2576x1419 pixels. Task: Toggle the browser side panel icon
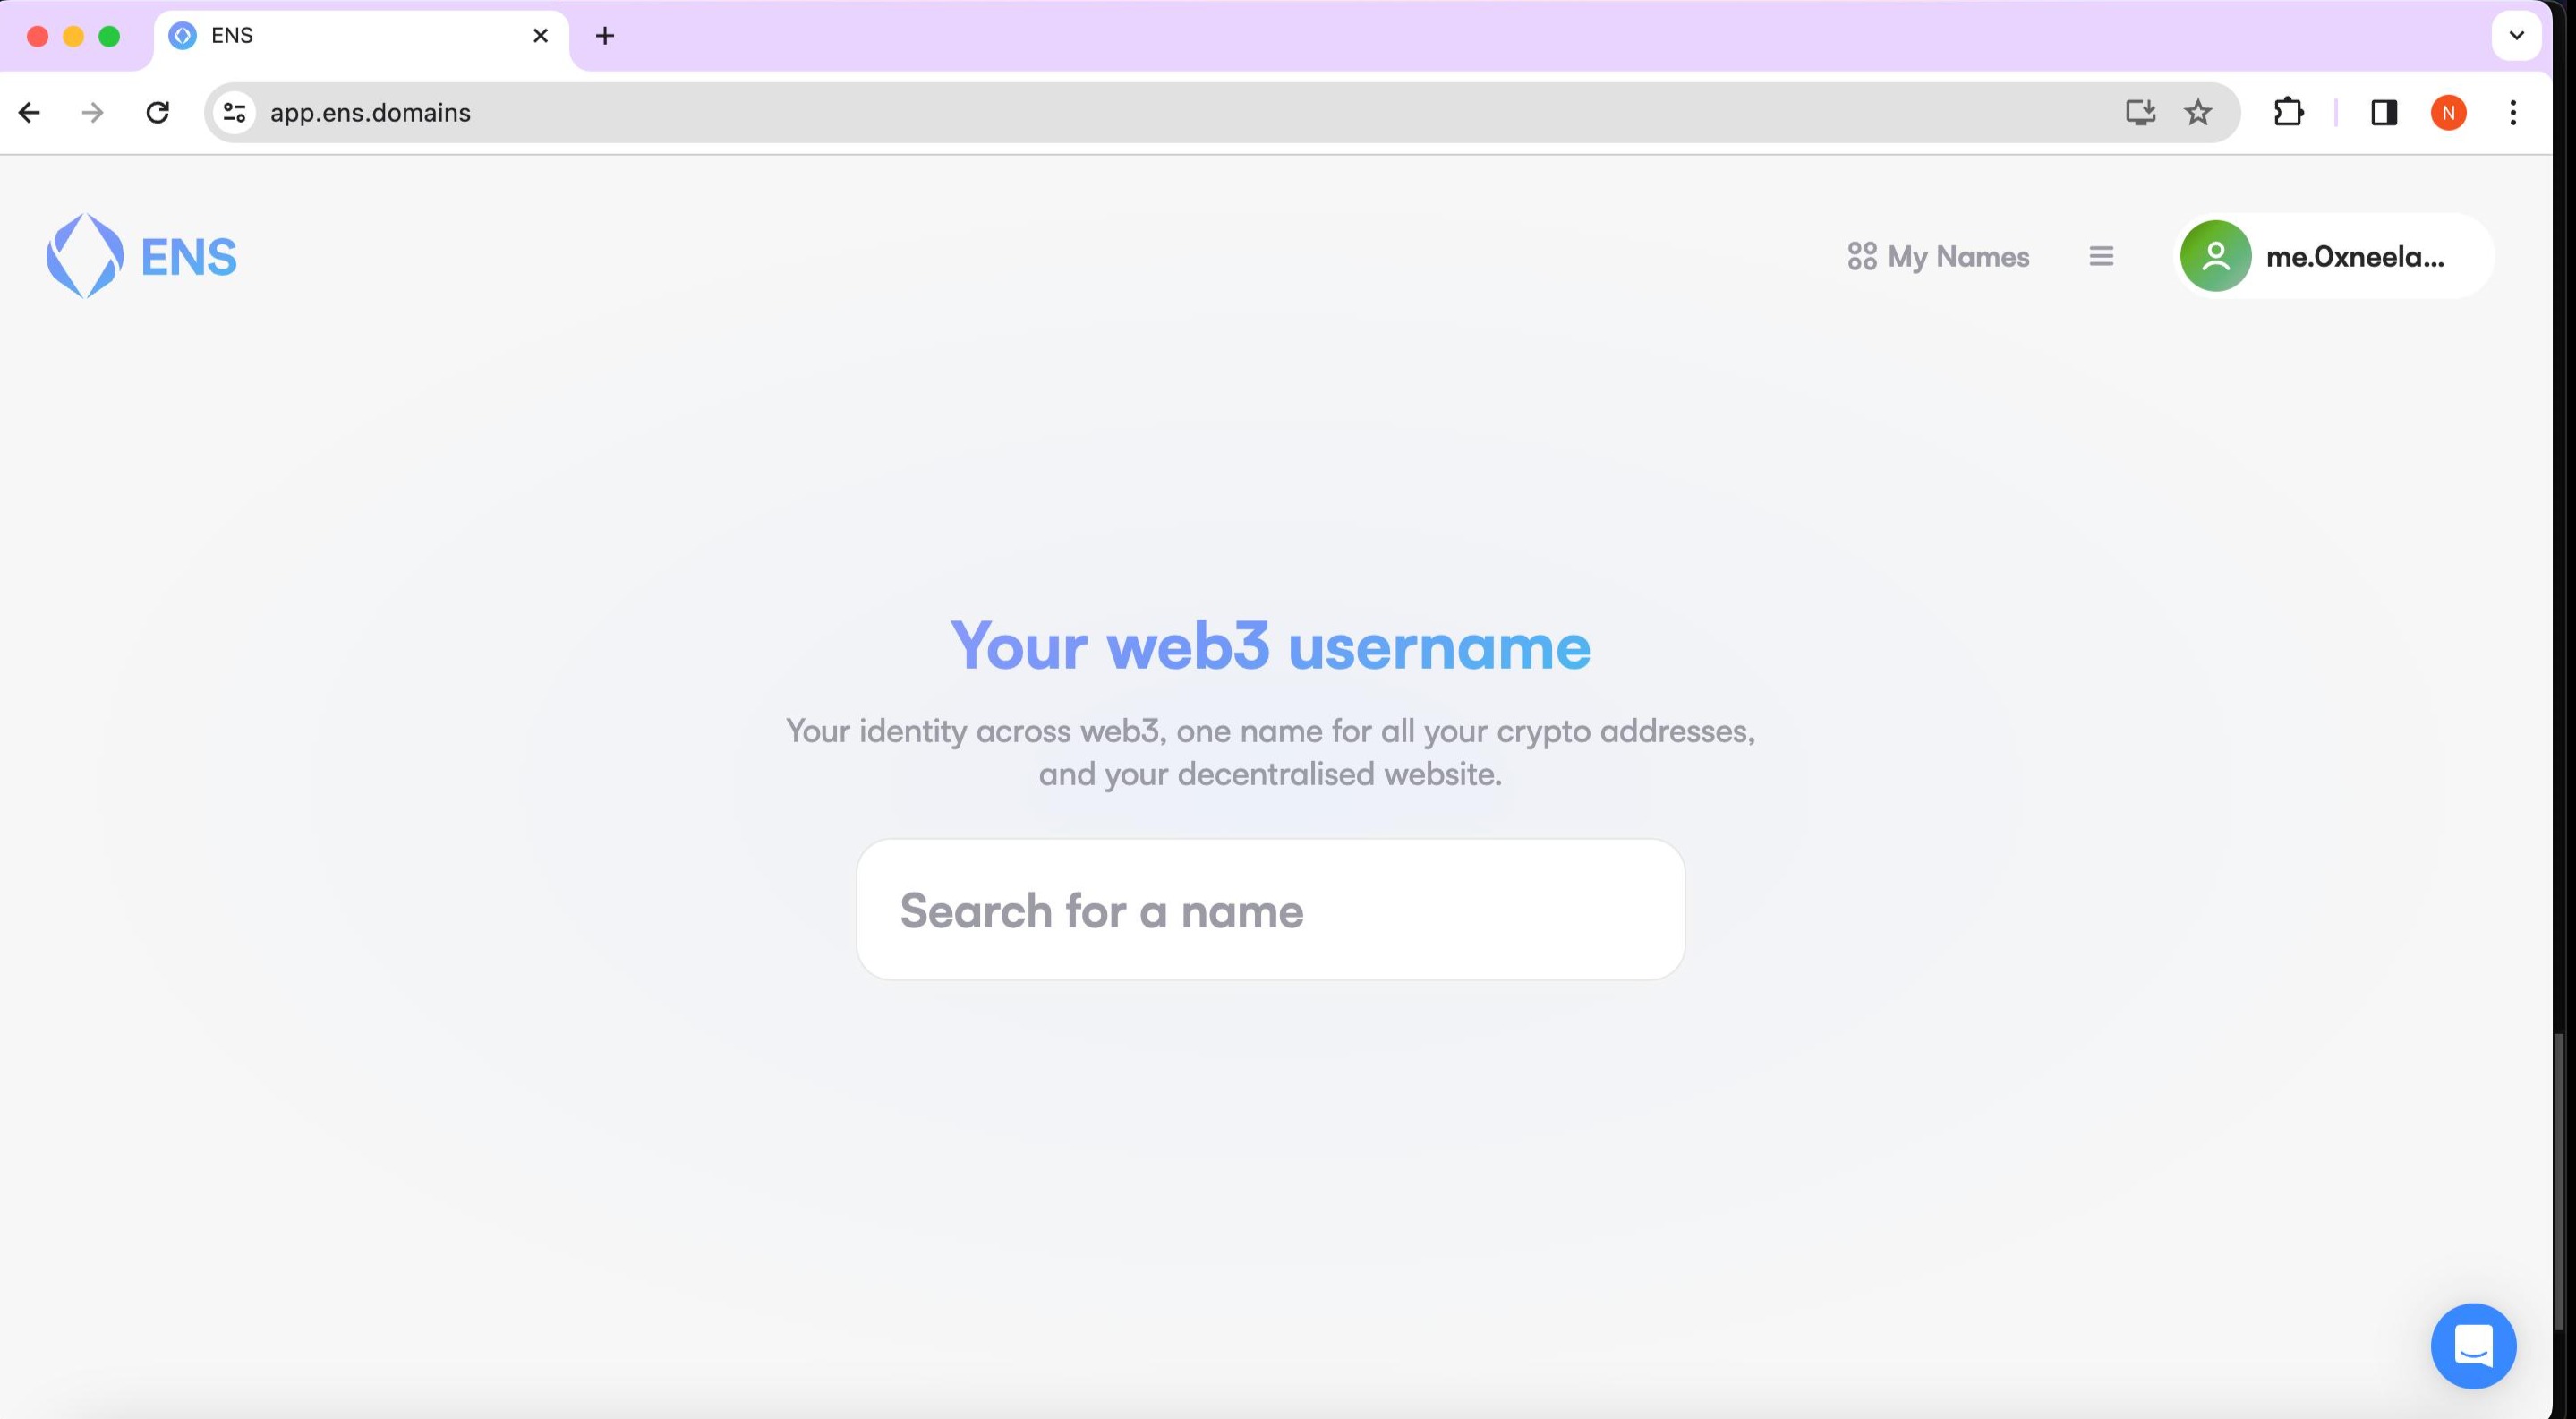[x=2383, y=112]
